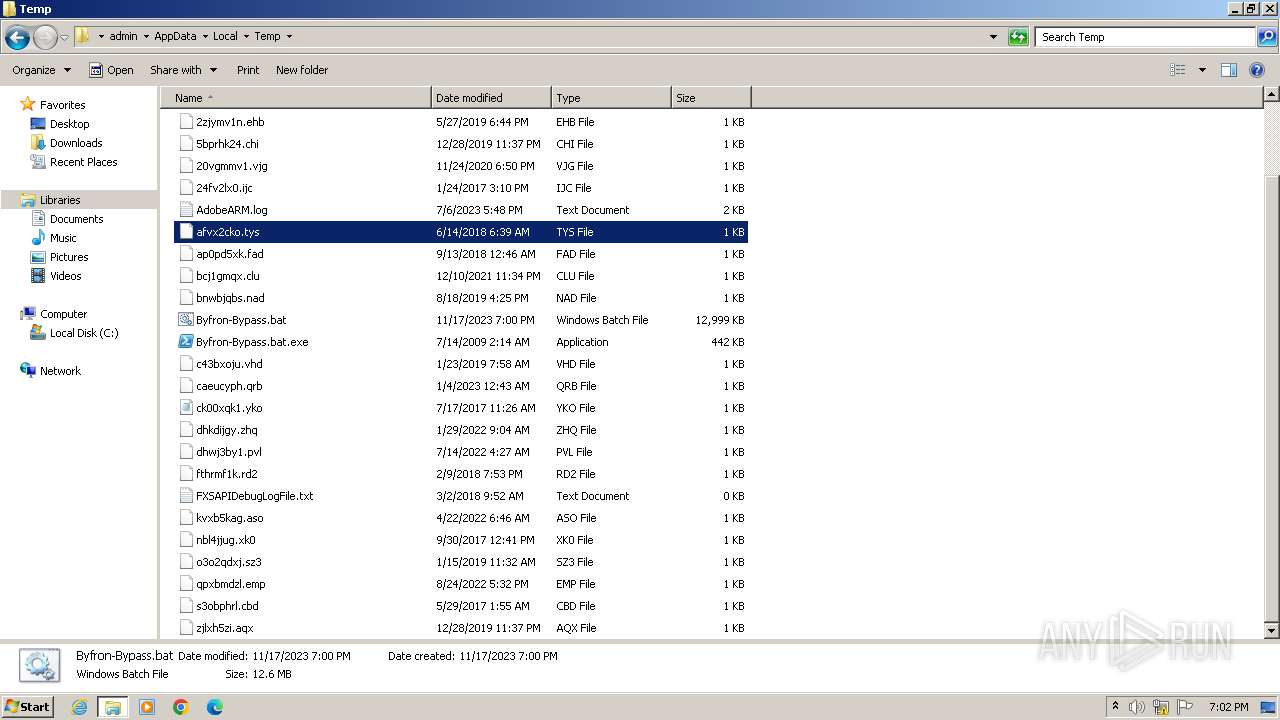1280x720 pixels.
Task: Open the view options dropdown arrow
Action: click(x=1202, y=70)
